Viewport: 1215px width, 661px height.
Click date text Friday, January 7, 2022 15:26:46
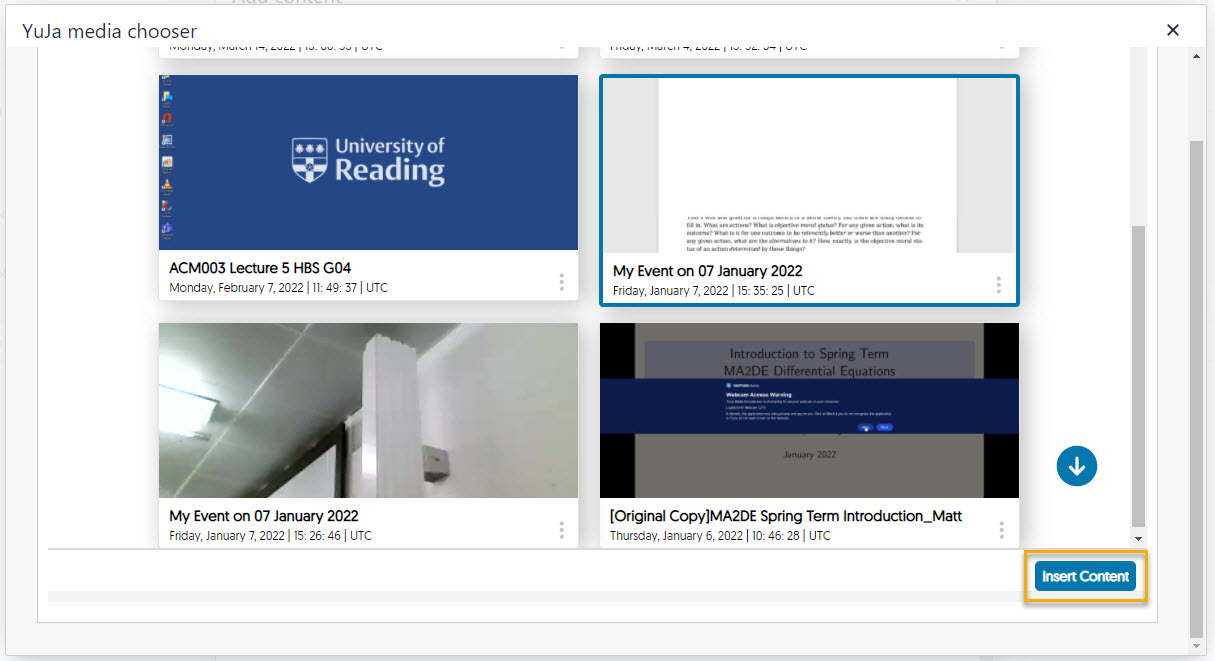(270, 536)
